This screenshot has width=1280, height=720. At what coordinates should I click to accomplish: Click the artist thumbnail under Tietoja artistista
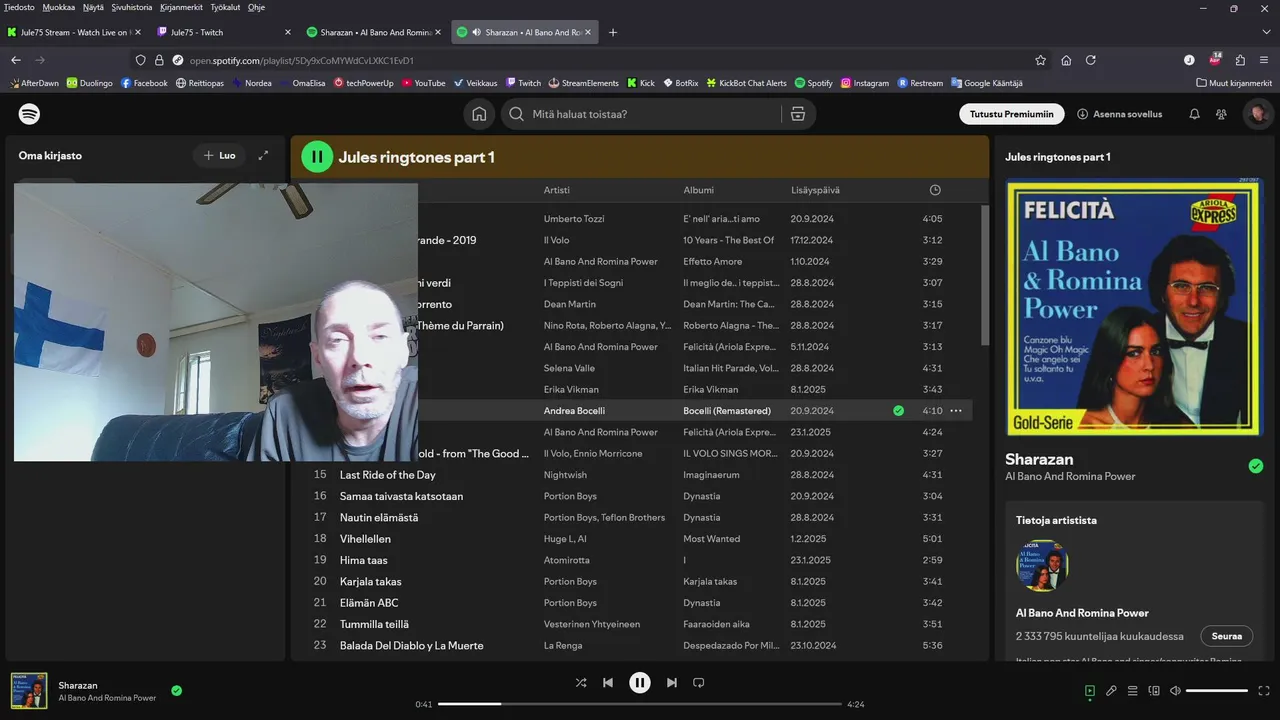click(x=1042, y=566)
